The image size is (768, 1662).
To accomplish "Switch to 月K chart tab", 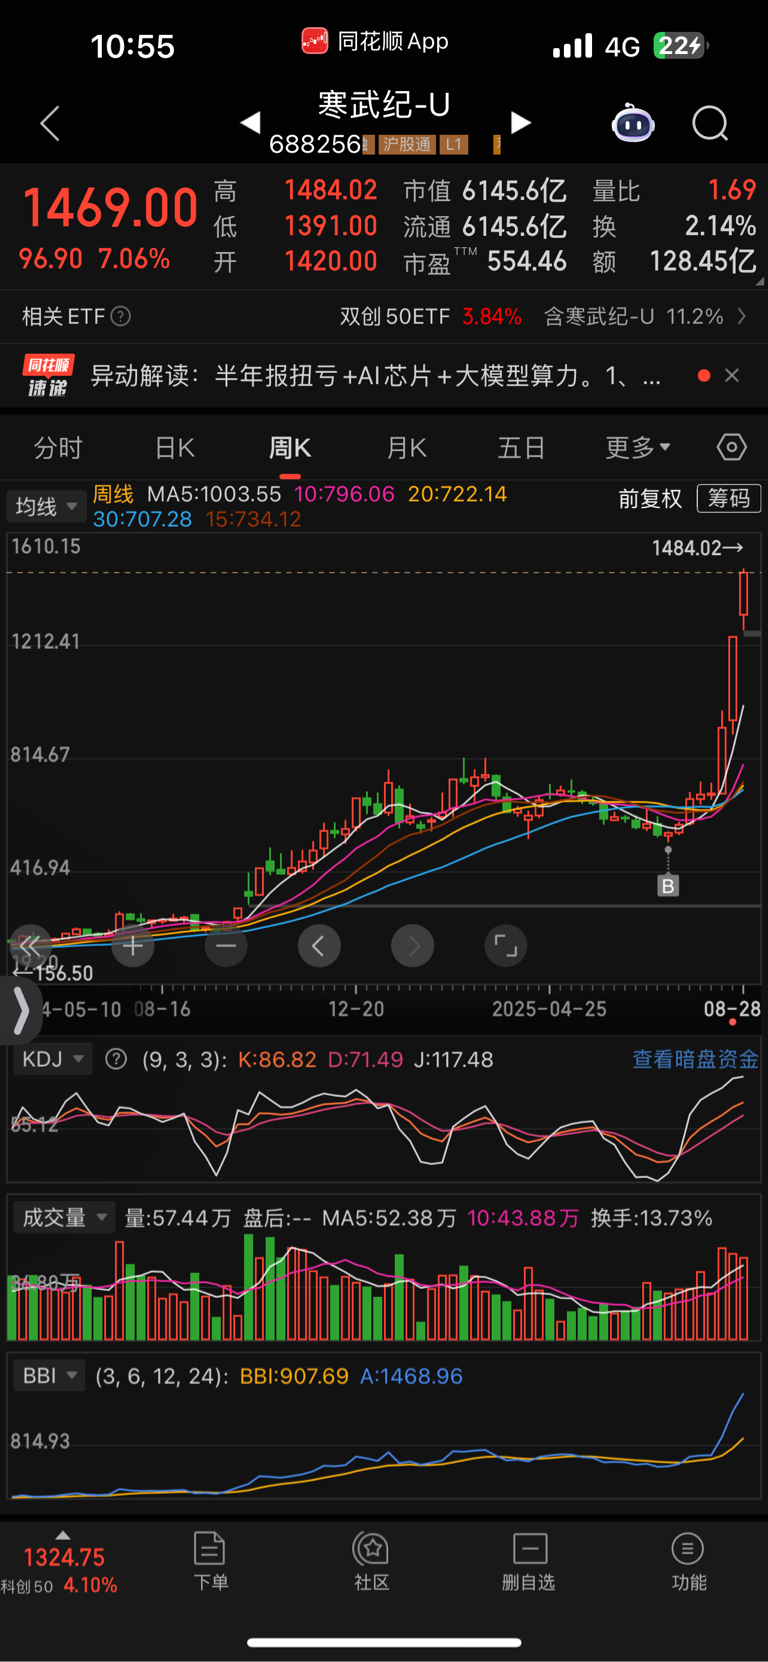I will click(x=407, y=448).
